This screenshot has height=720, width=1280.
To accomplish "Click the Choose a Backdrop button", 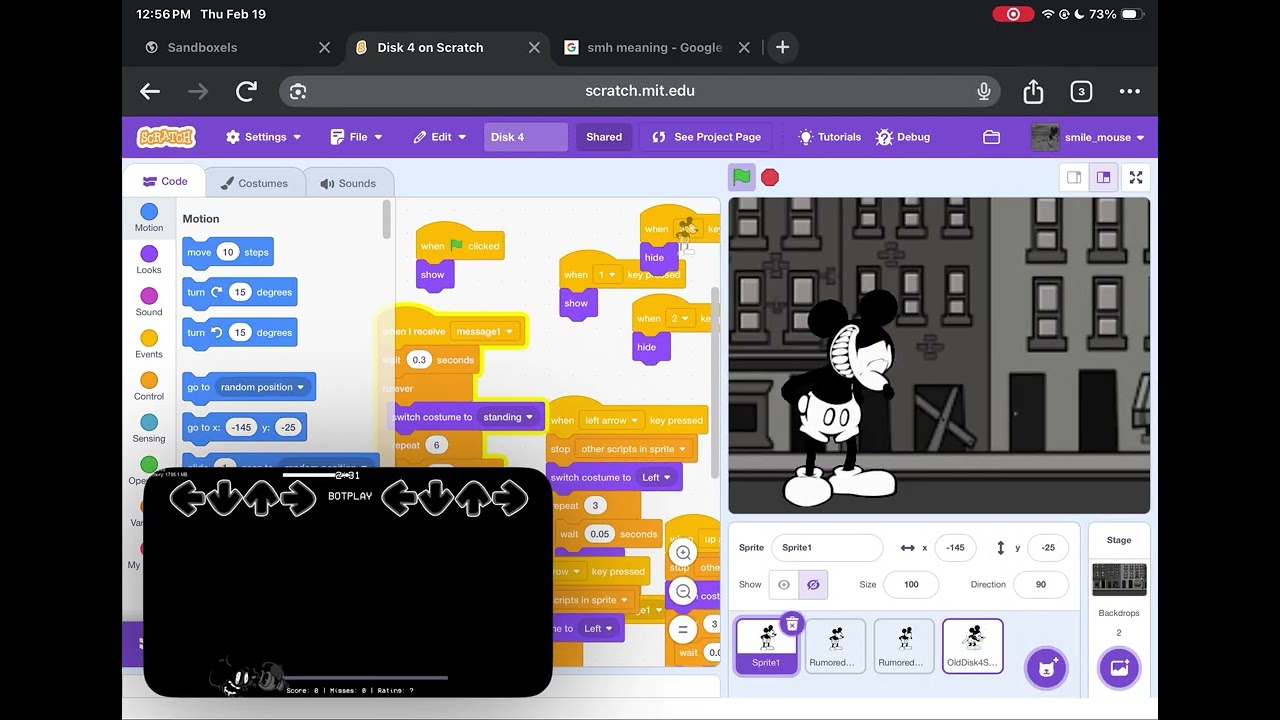I will 1119,668.
